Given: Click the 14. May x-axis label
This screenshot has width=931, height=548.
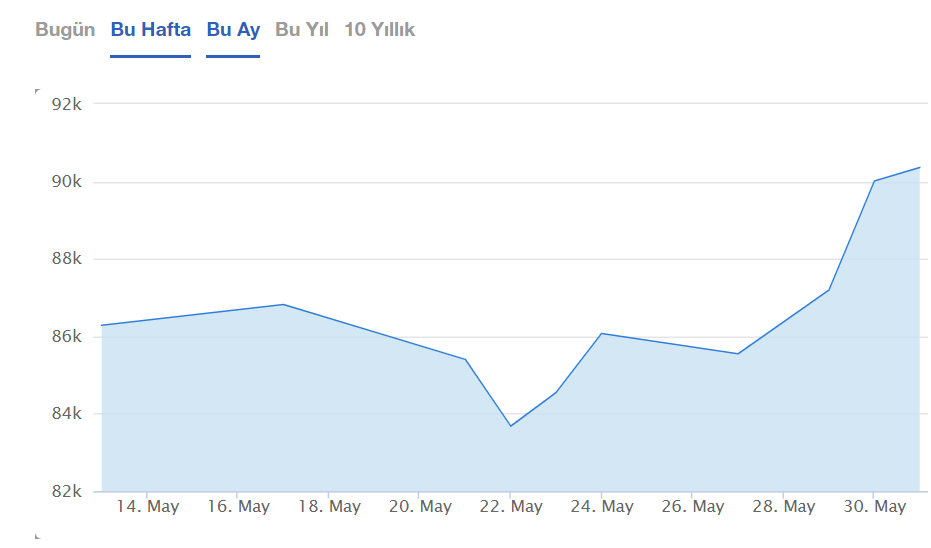Looking at the screenshot, I should click(147, 507).
